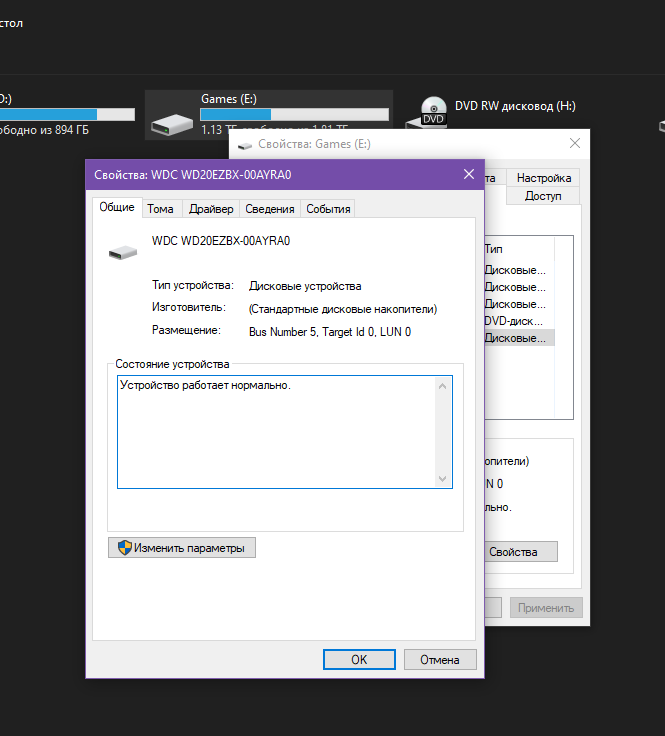Switch to the Тома tab
This screenshot has height=736, width=665.
(160, 209)
